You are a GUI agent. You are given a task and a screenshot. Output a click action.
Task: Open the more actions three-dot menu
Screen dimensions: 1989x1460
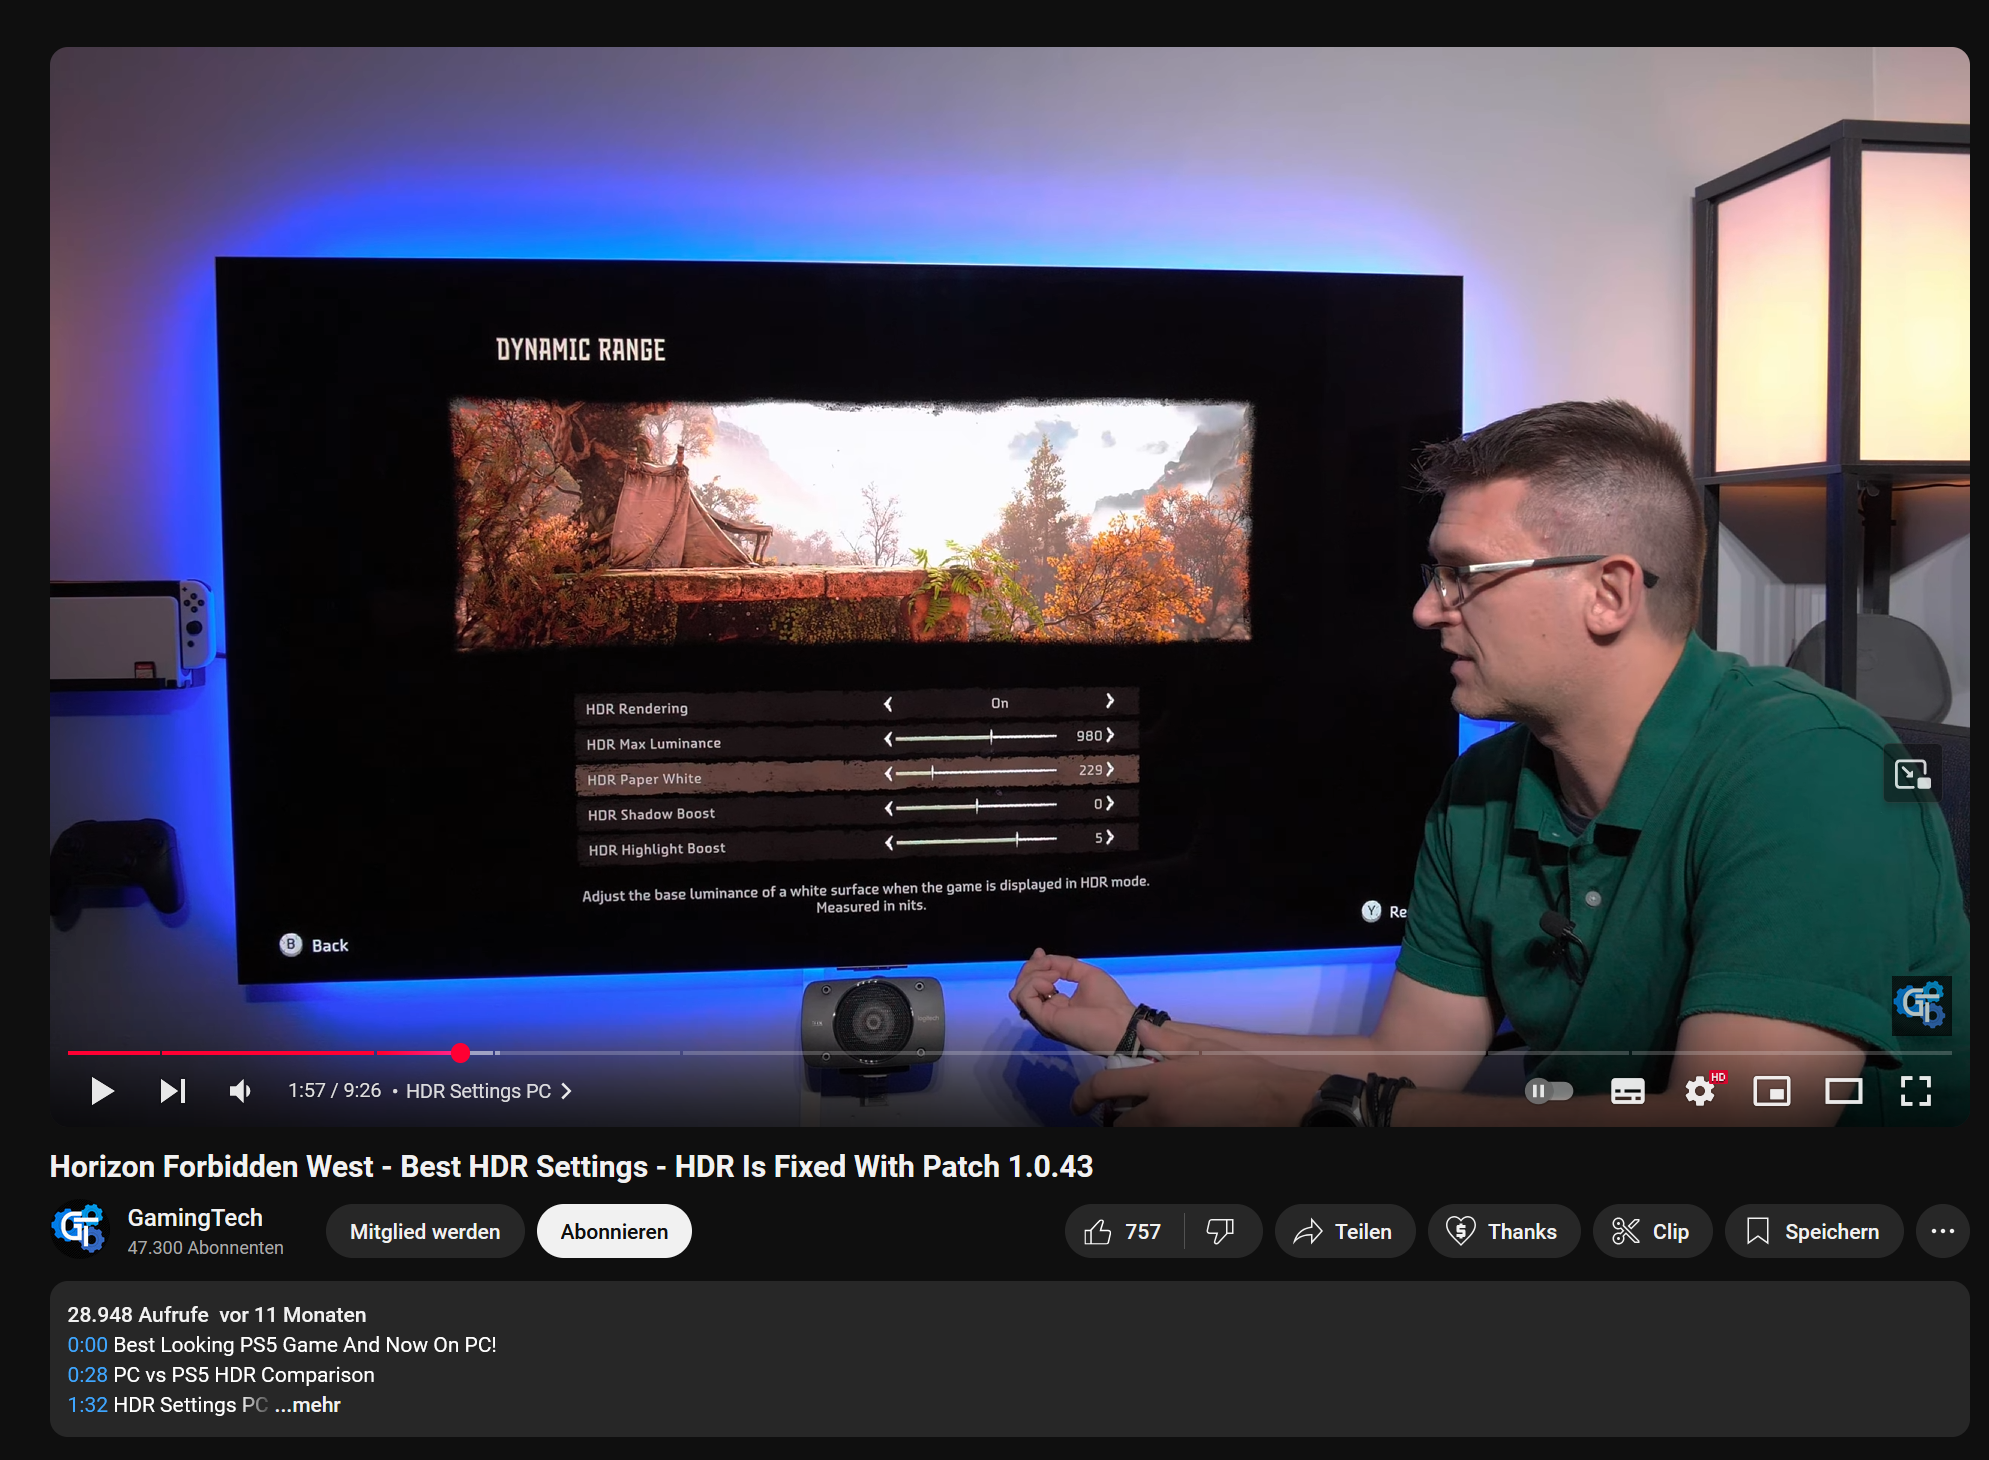1942,1231
